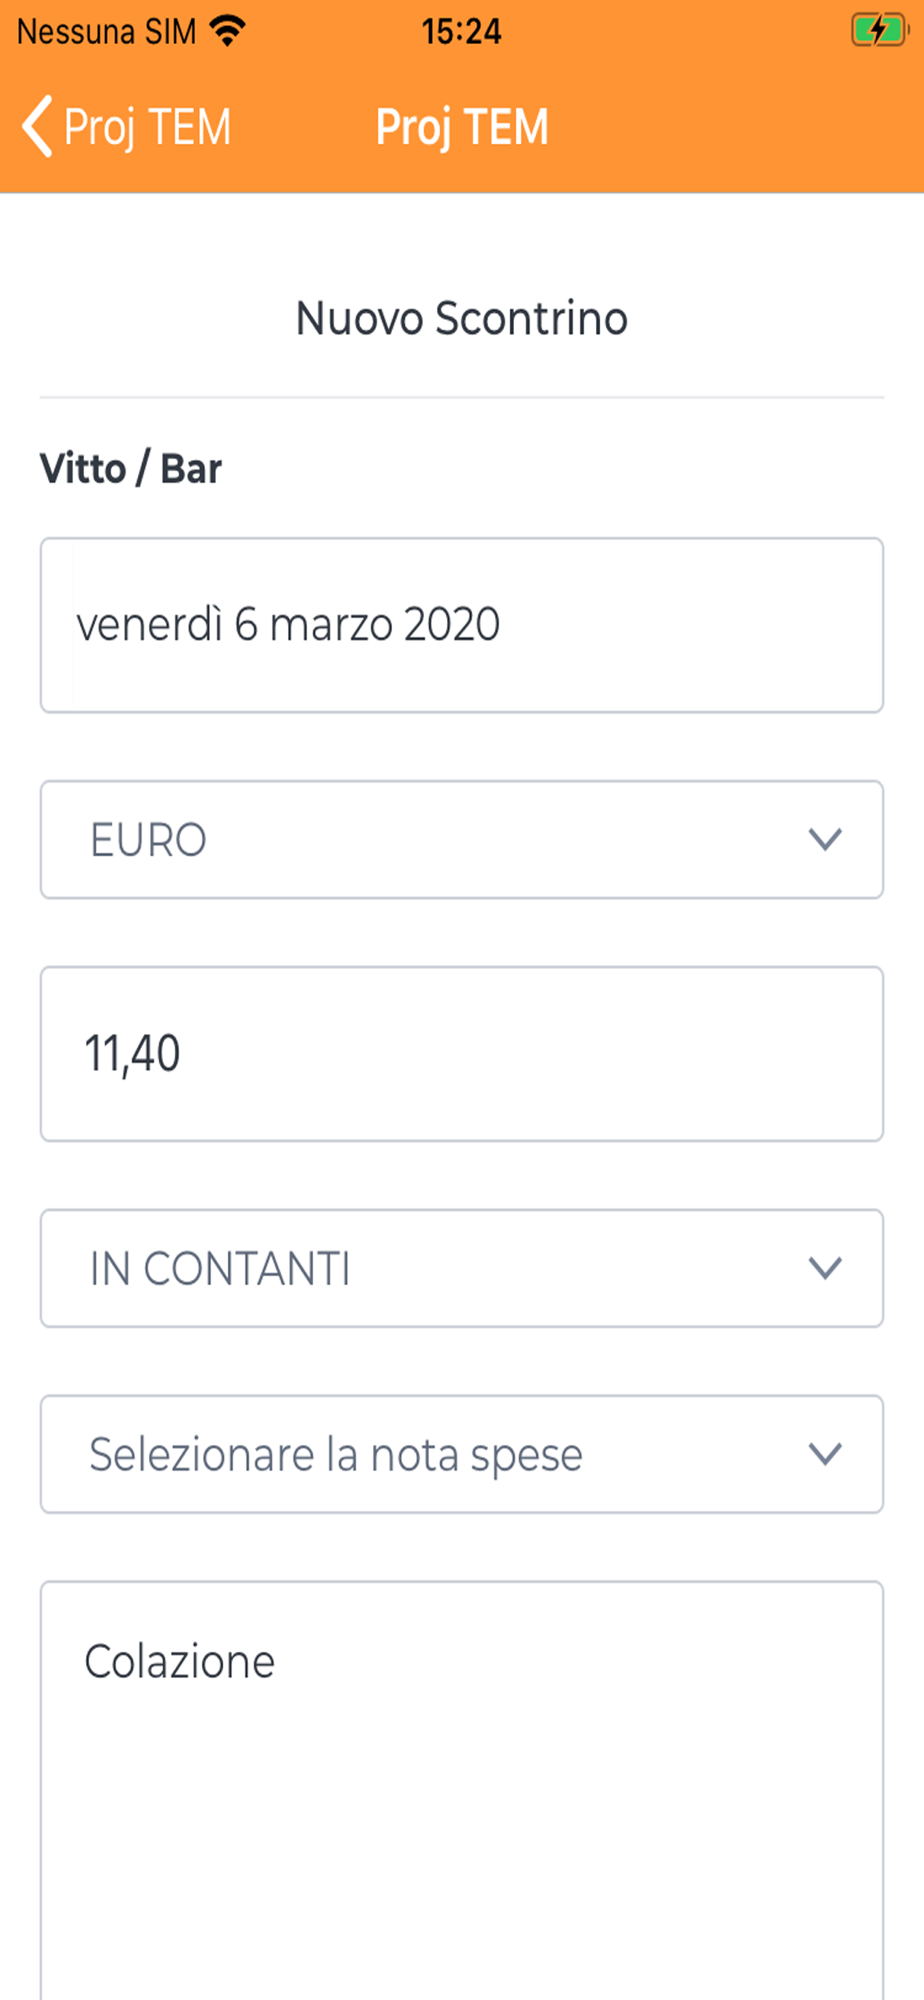Click the Colazione text in the notes
Viewport: 924px width, 2000px height.
coord(180,1661)
